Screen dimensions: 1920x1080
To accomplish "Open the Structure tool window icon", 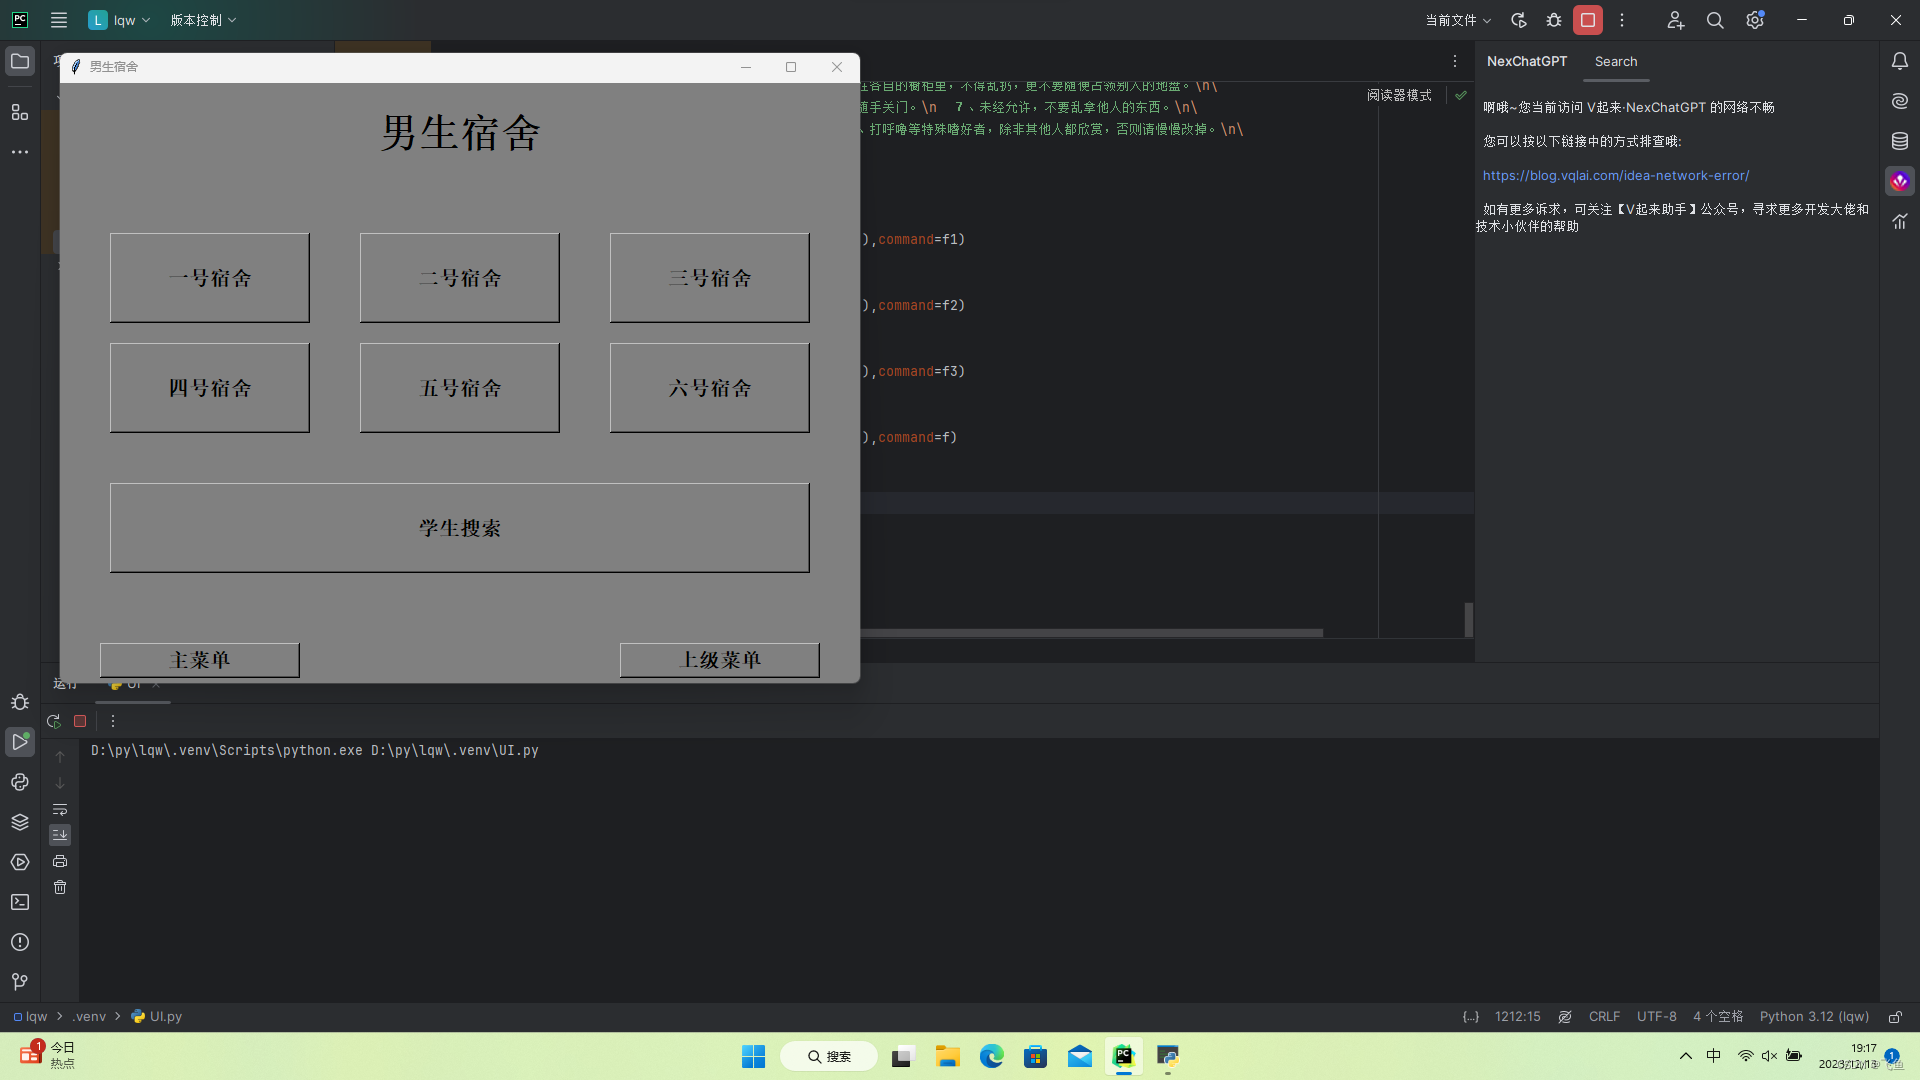I will click(x=20, y=112).
